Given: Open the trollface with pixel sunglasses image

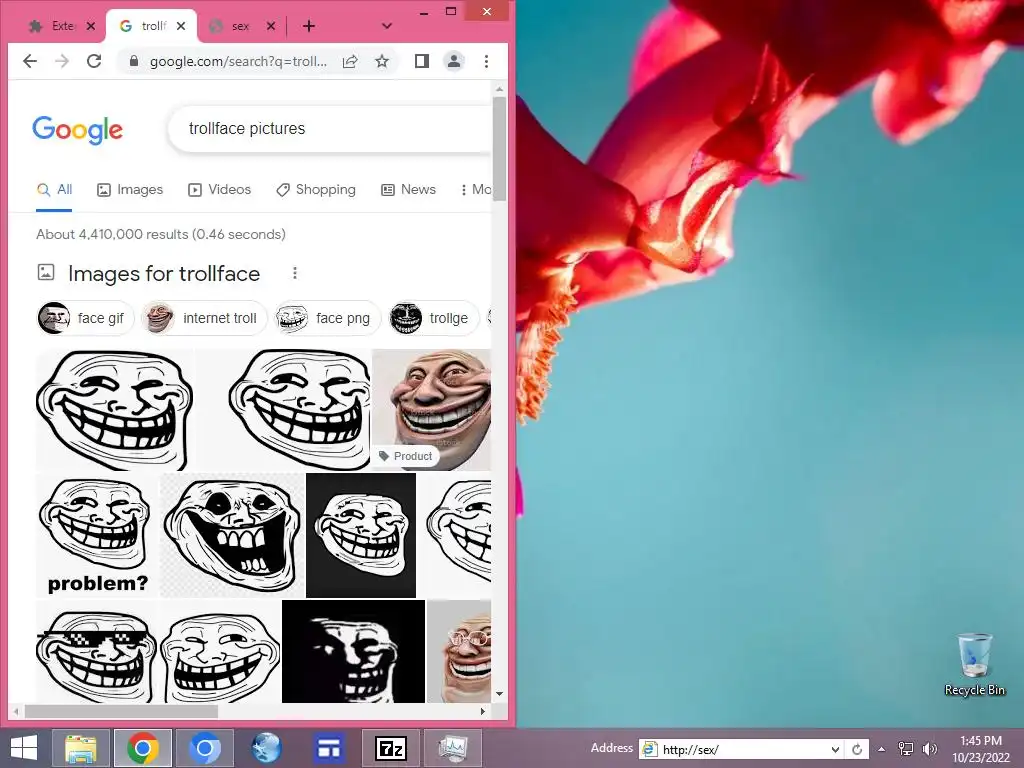Looking at the screenshot, I should pyautogui.click(x=97, y=652).
